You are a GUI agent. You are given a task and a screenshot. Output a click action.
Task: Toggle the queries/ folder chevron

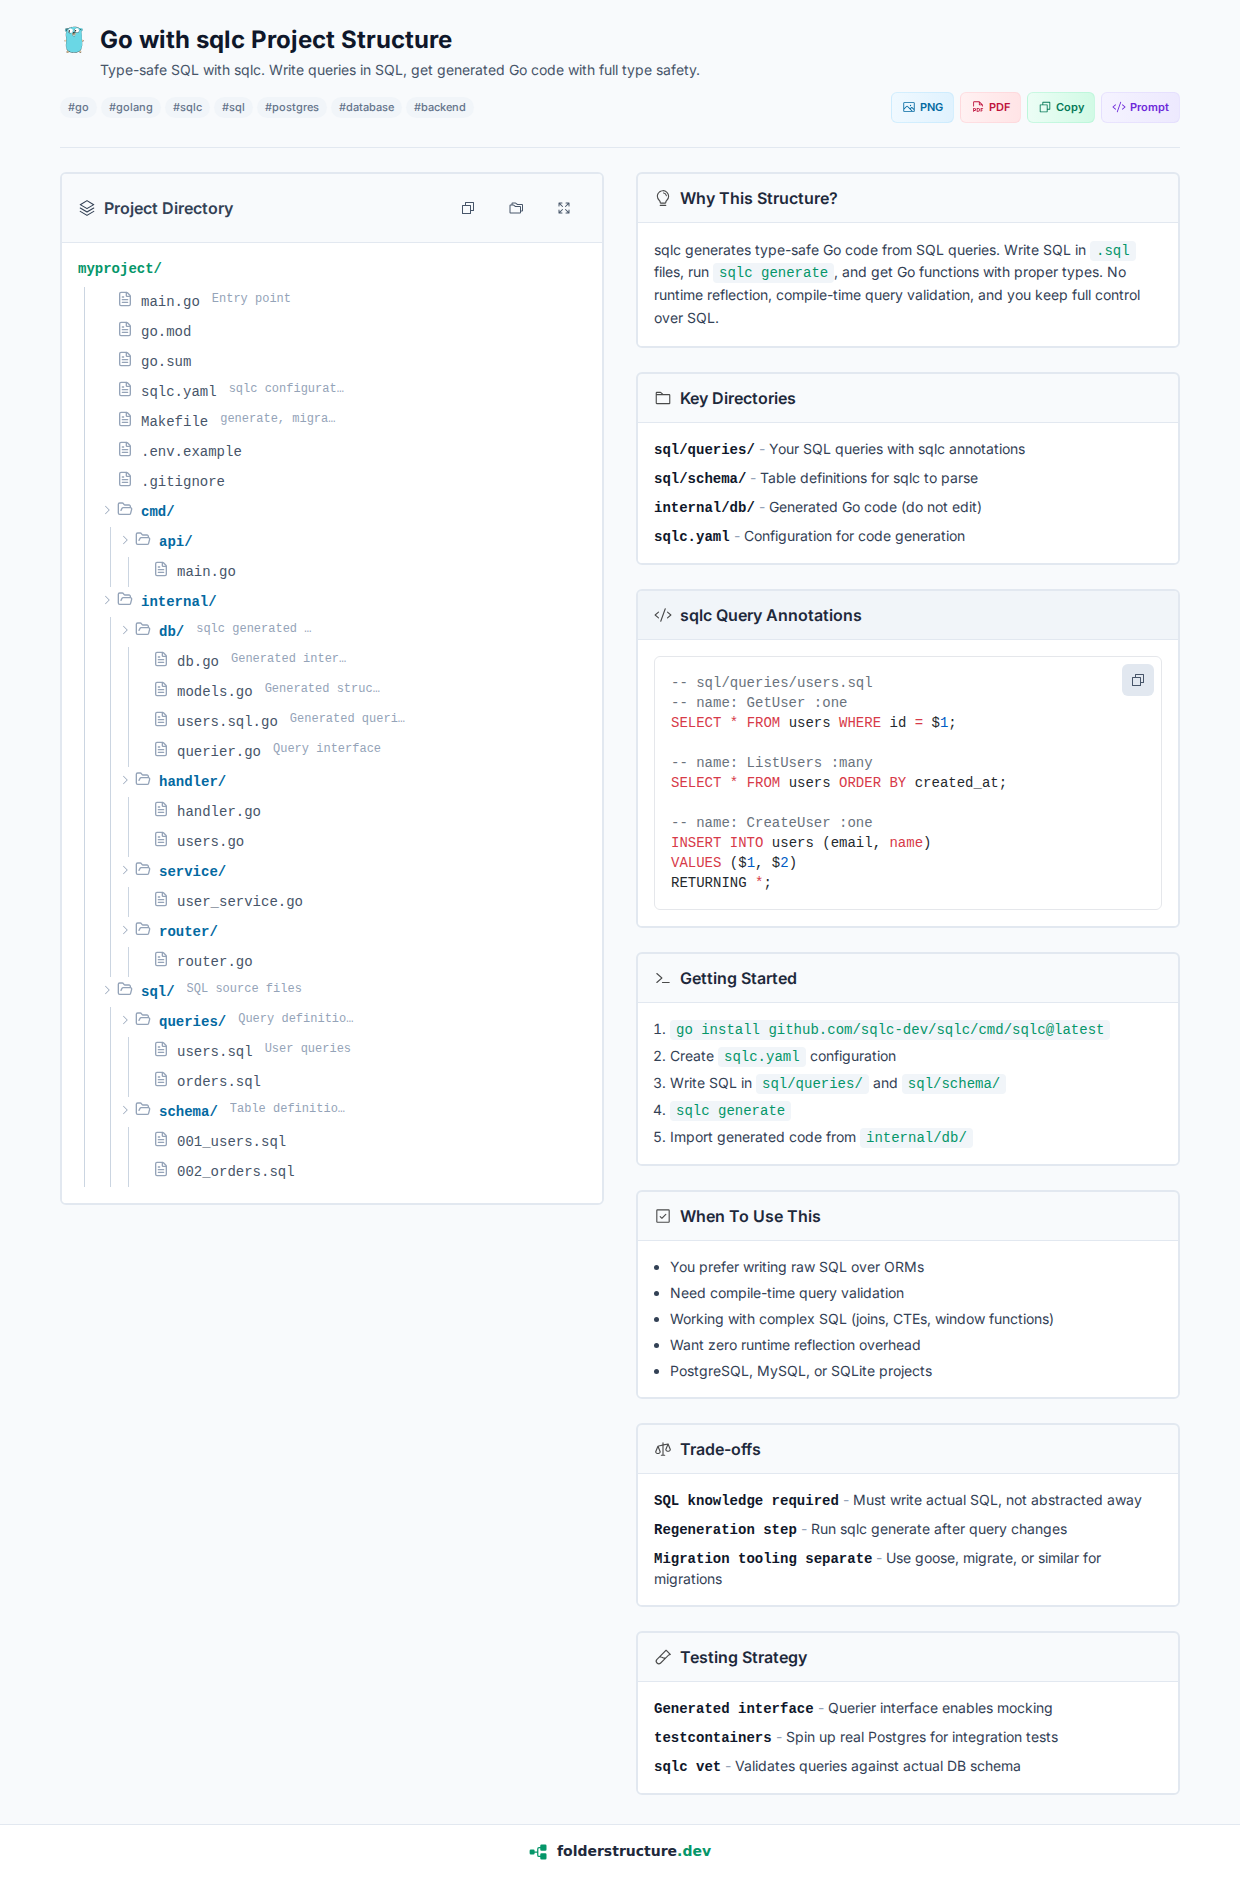pos(125,1020)
